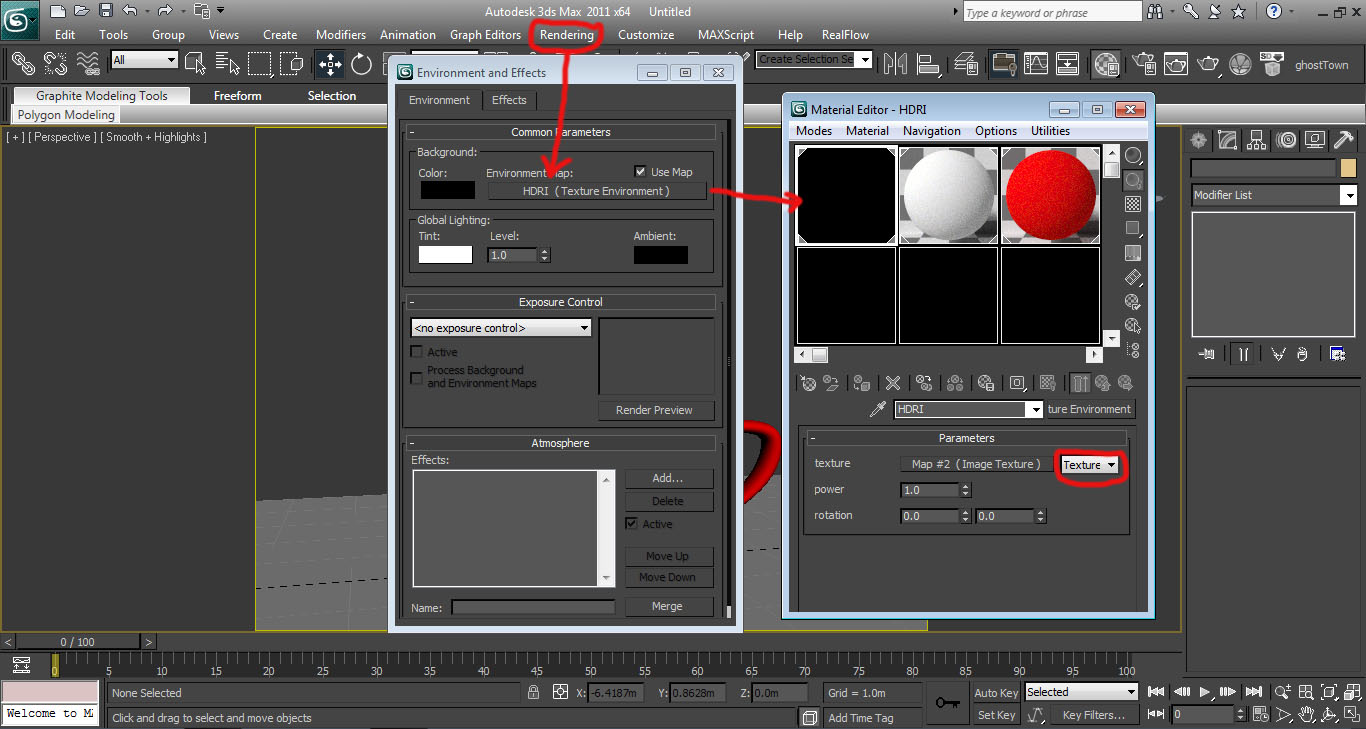Toggle Window/Crossing selection mode
The width and height of the screenshot is (1366, 729).
coord(292,64)
